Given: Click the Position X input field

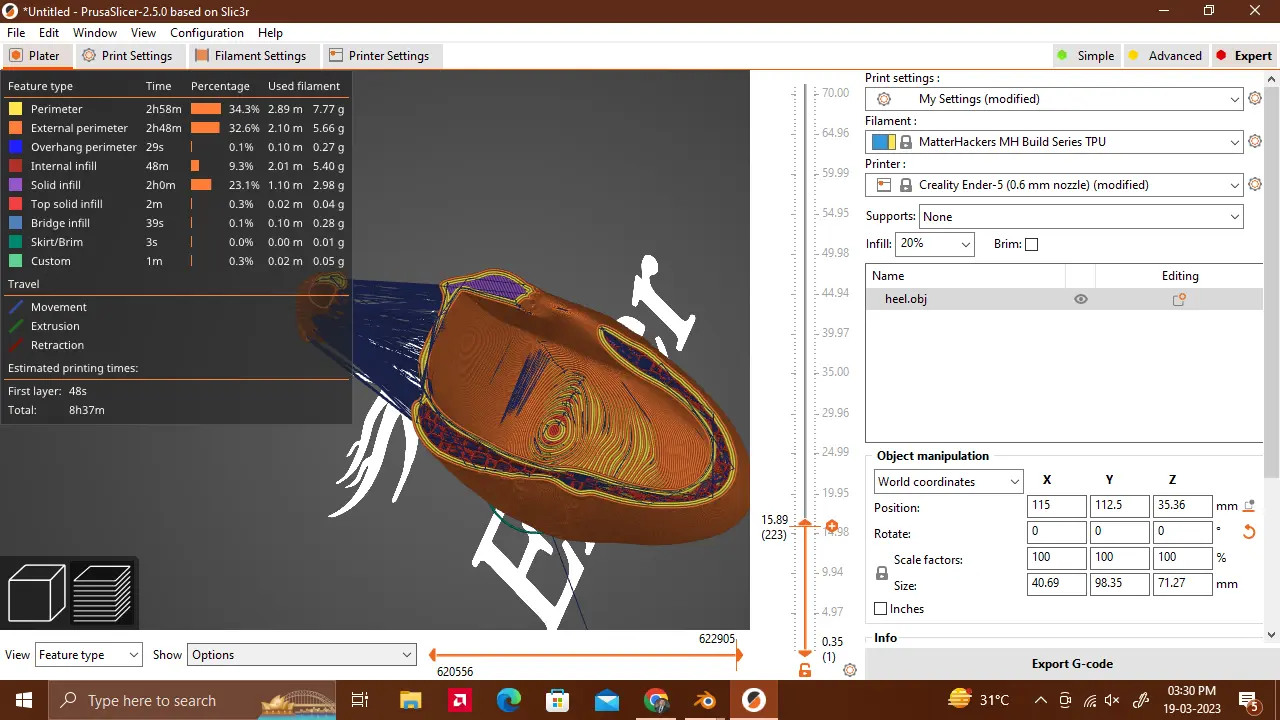Looking at the screenshot, I should coord(1056,506).
